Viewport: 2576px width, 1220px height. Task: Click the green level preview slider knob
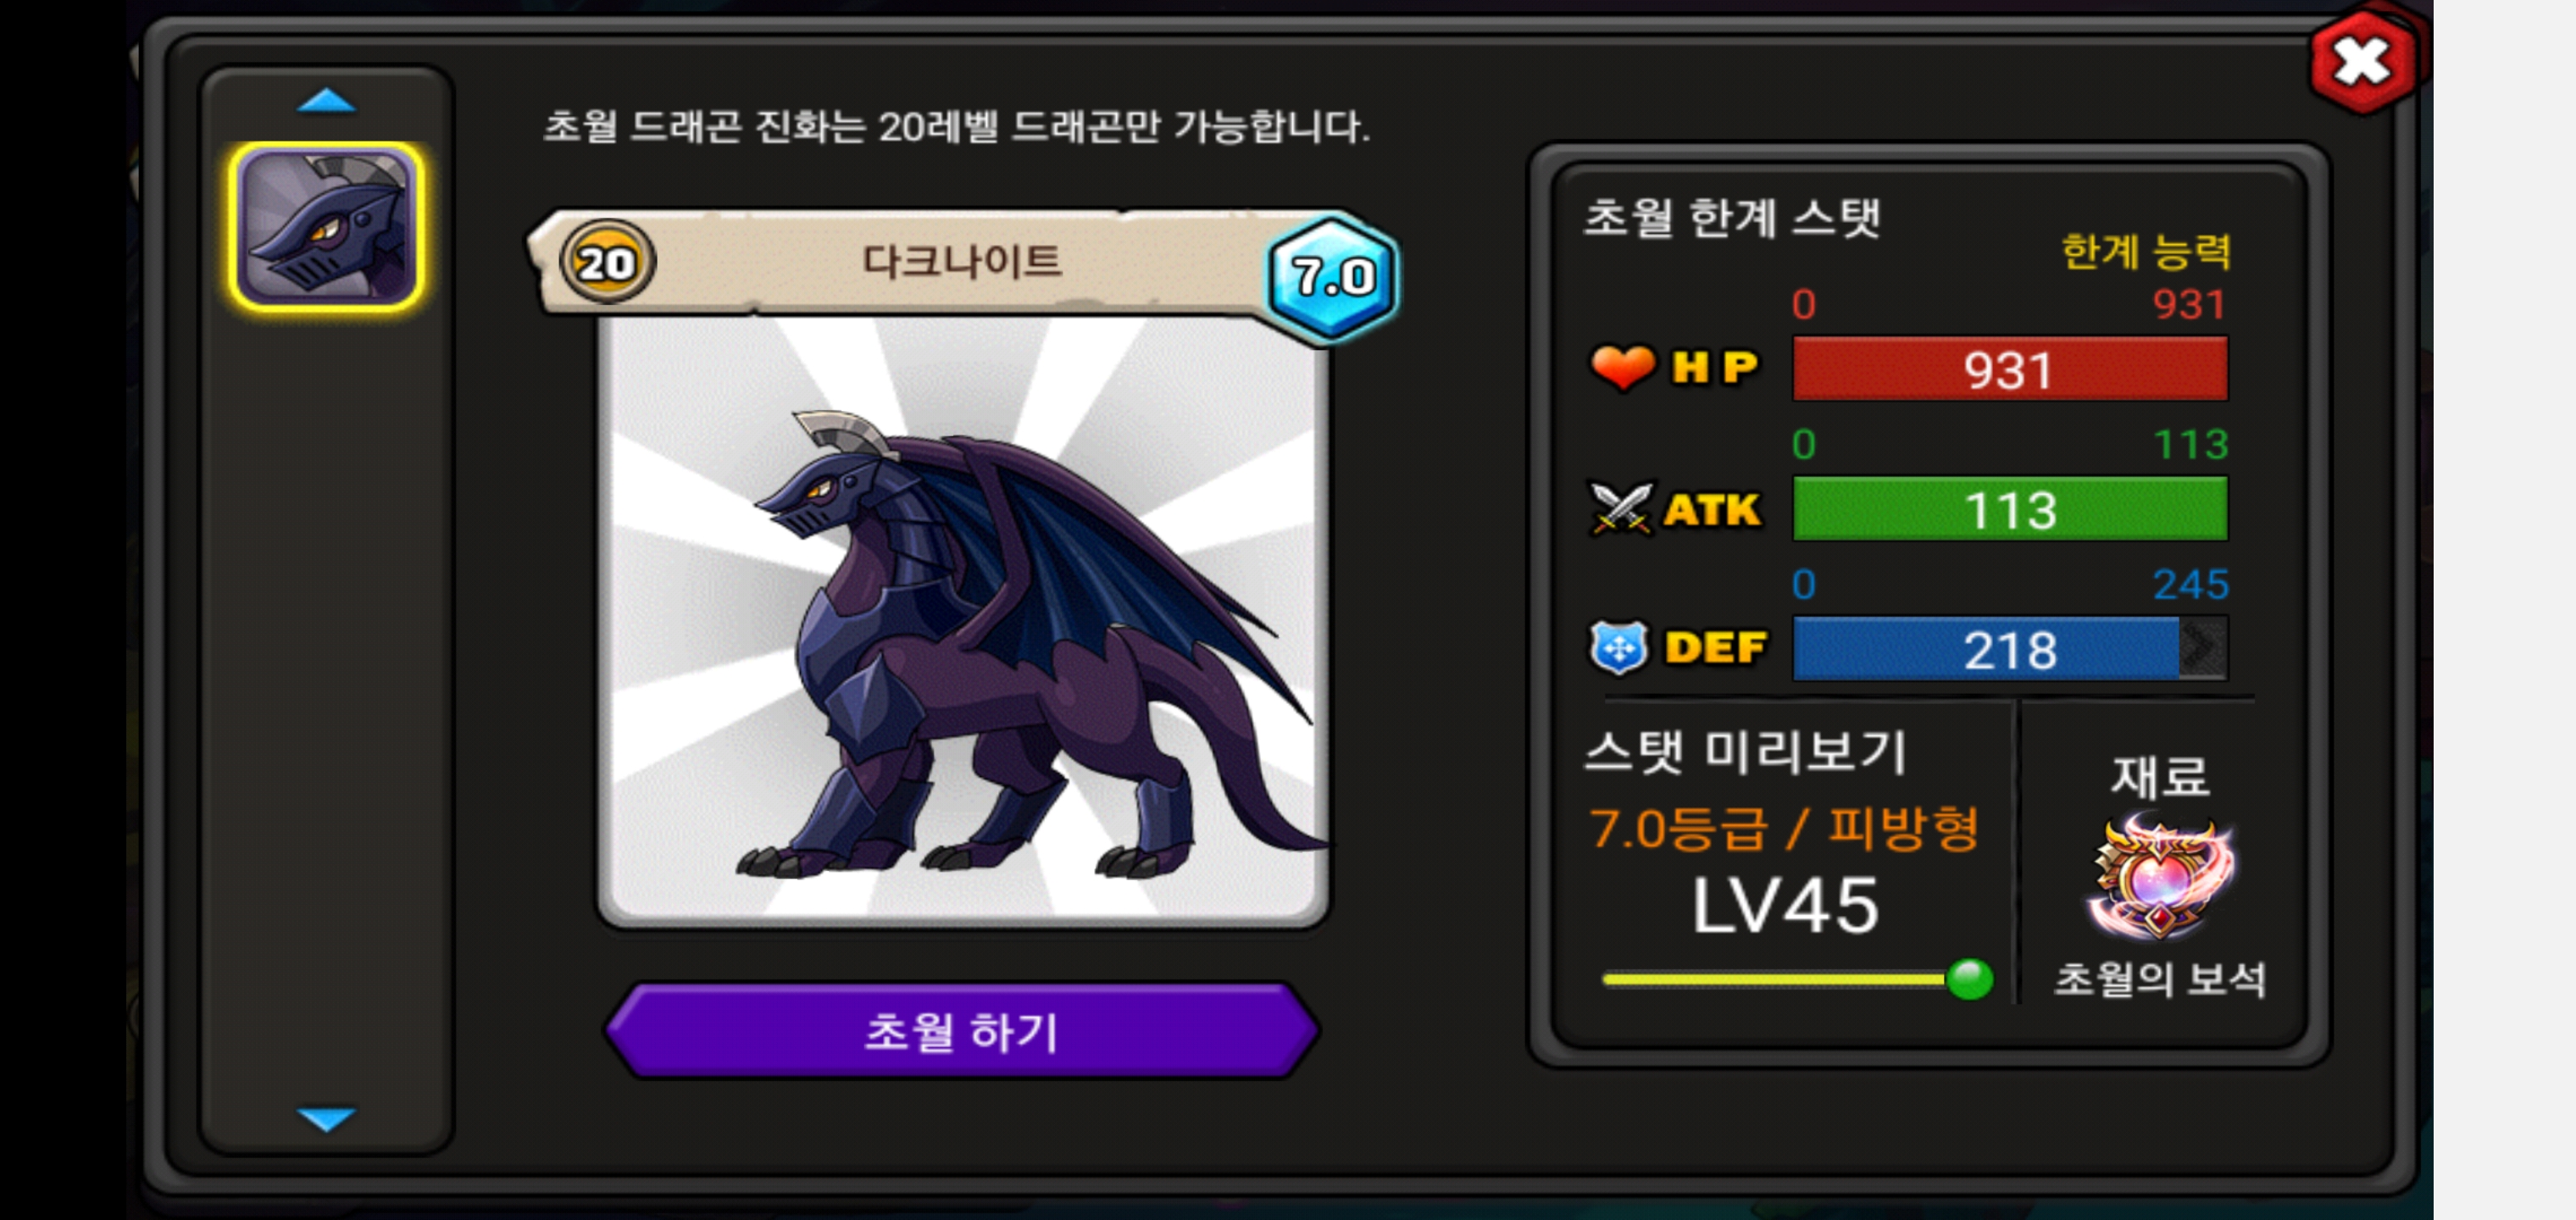(1969, 979)
